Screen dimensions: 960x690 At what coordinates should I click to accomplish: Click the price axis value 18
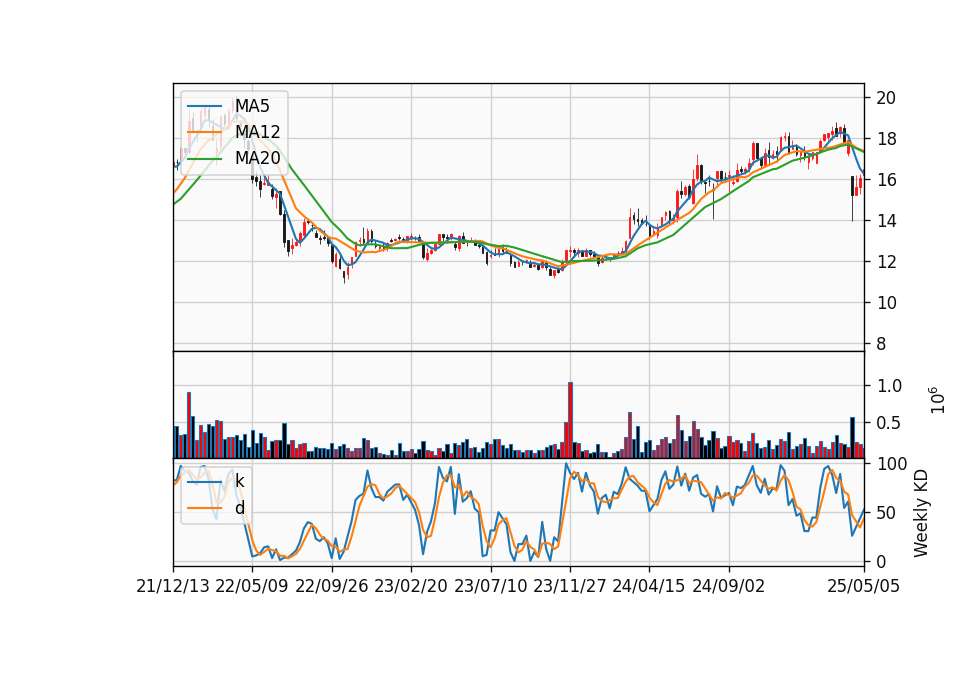[x=886, y=139]
